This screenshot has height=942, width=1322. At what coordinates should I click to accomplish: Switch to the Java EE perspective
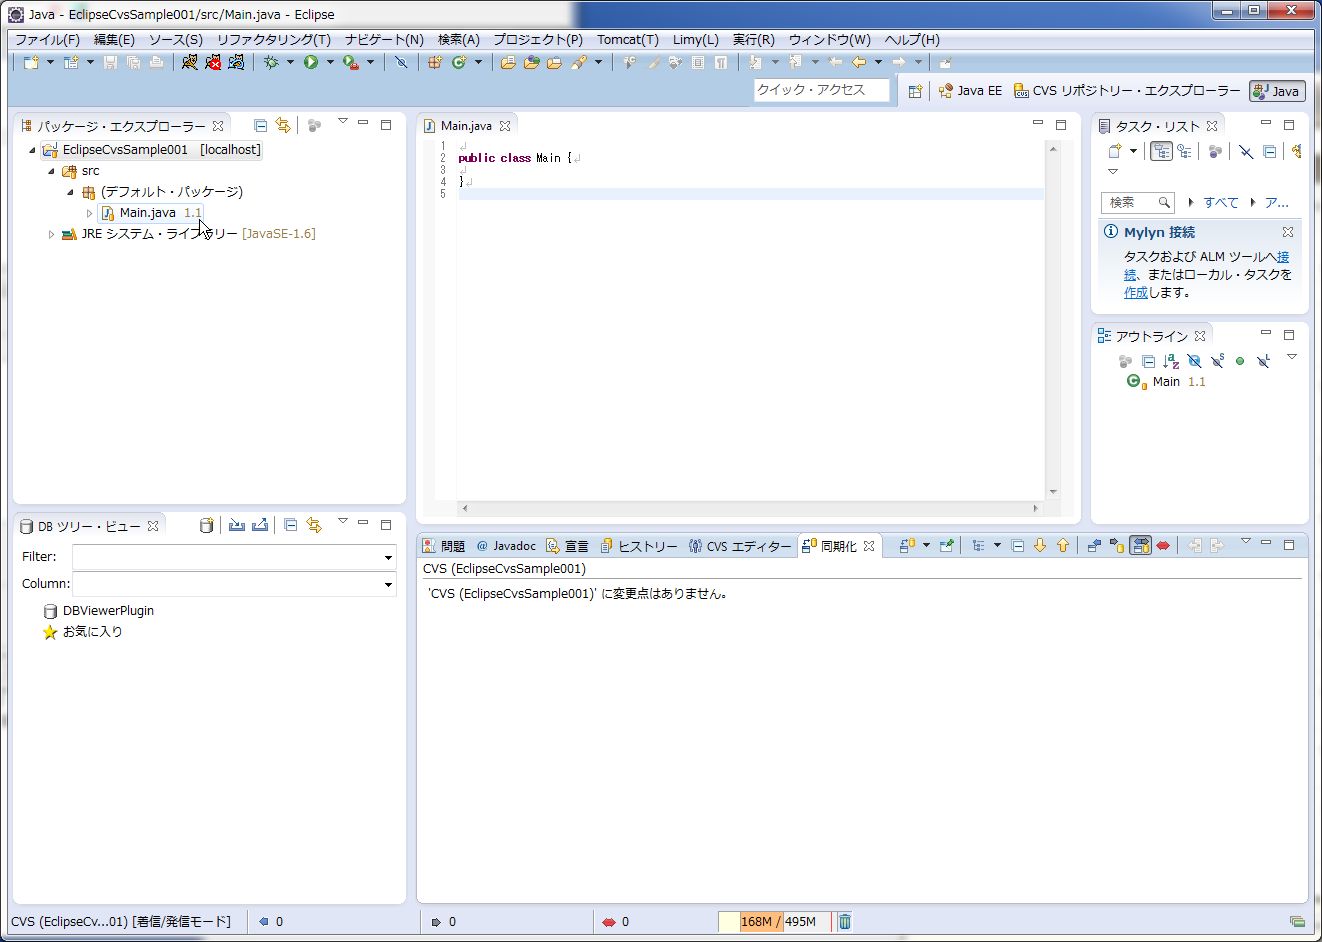click(970, 91)
